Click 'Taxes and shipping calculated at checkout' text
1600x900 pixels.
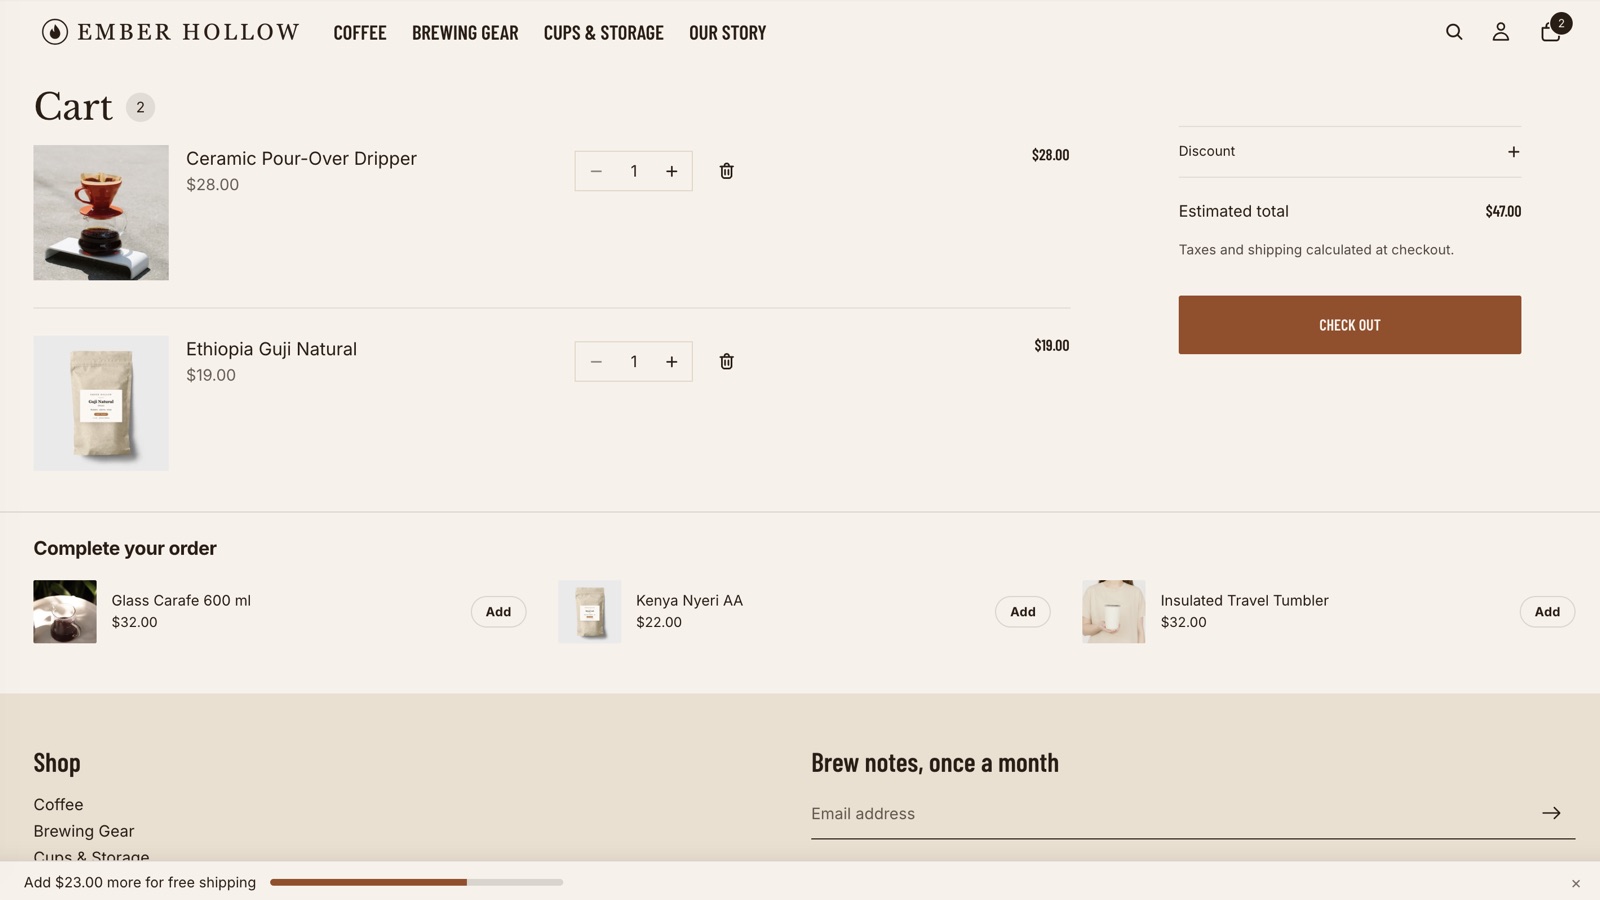coord(1316,250)
